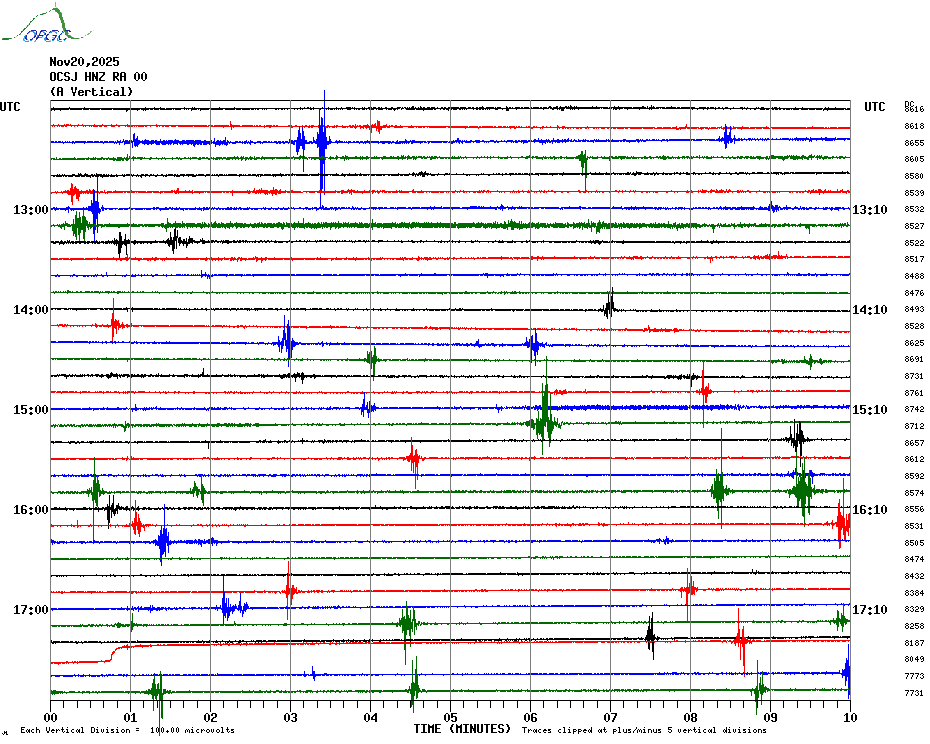The width and height of the screenshot is (930, 744).
Task: Click the DC offset value 8049
Action: pos(914,659)
